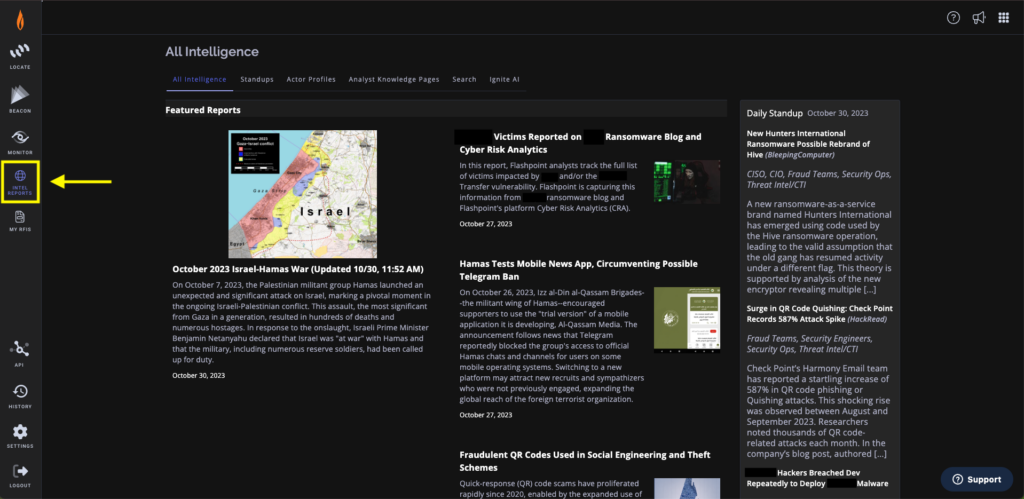Click the standup date October 30, 2023
This screenshot has width=1024, height=499.
pyautogui.click(x=838, y=114)
